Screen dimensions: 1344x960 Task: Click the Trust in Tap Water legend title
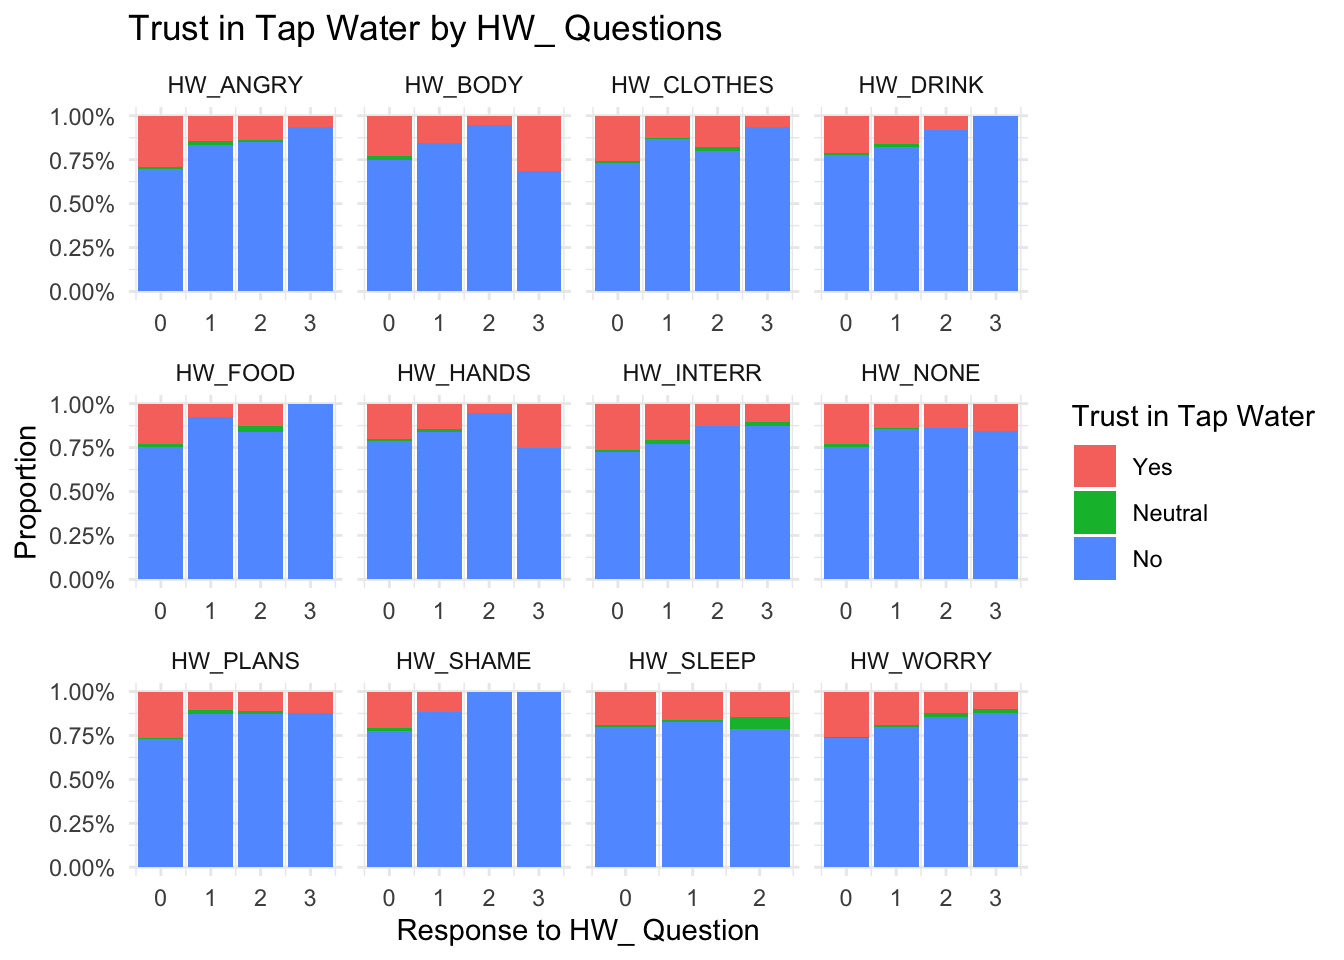tap(1193, 416)
